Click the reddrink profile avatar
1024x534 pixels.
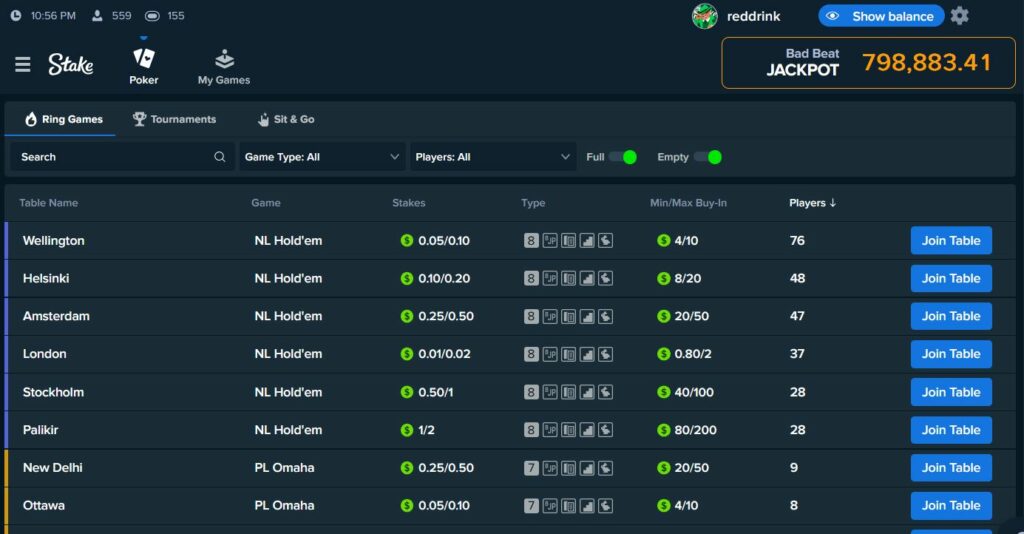coord(705,16)
